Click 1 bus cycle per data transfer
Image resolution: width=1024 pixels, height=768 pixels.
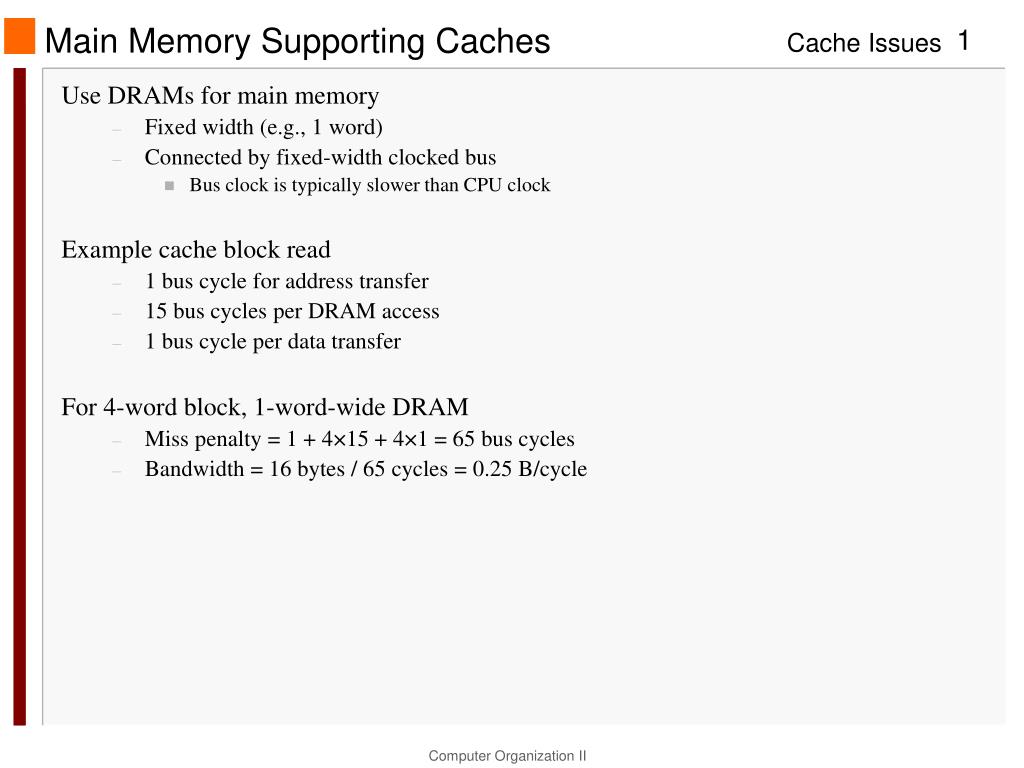[x=273, y=342]
